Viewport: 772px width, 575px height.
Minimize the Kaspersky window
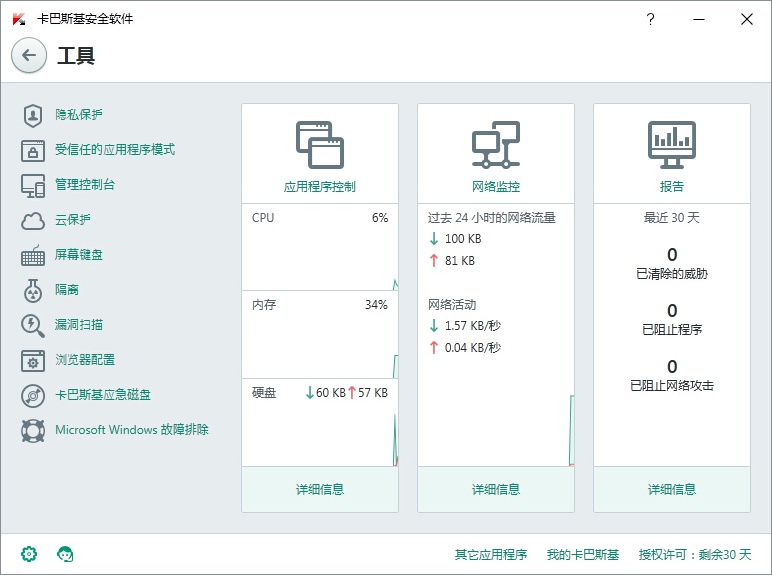699,19
